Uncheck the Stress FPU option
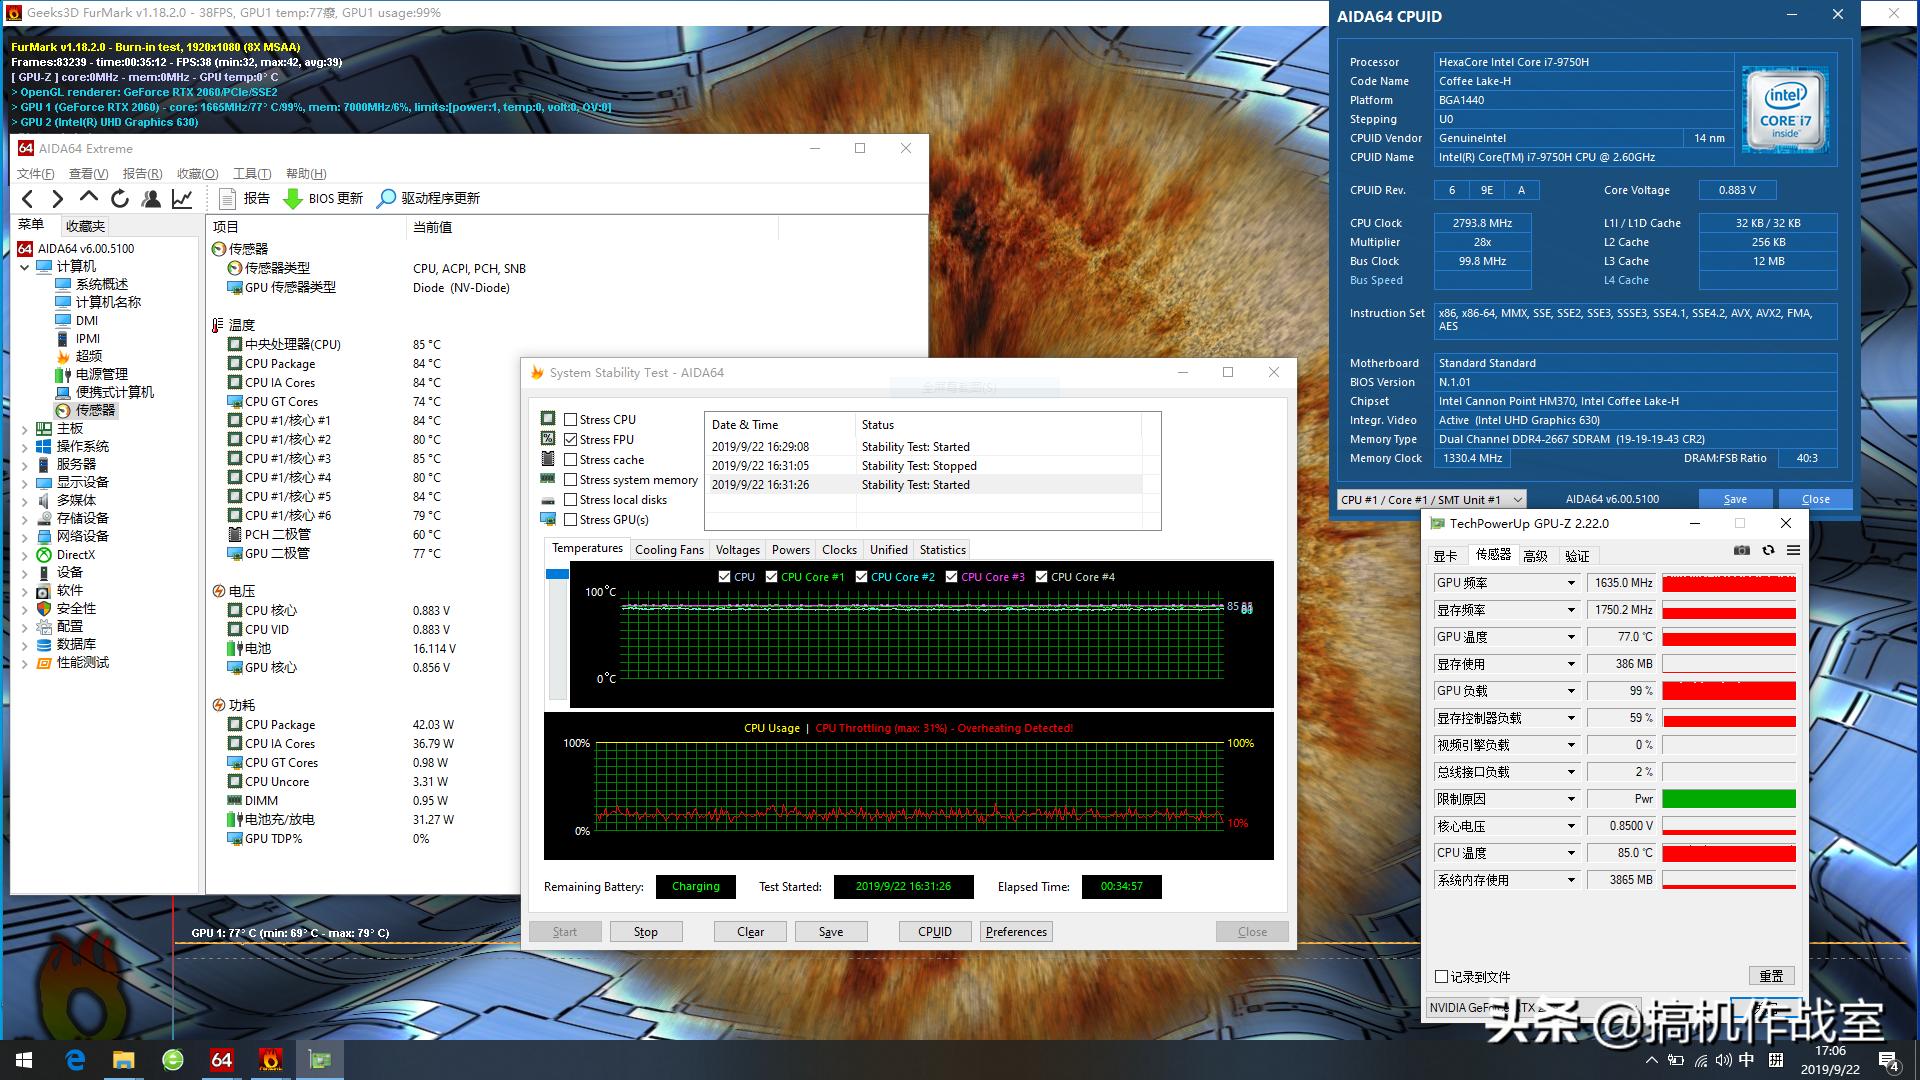This screenshot has height=1080, width=1920. 571,440
